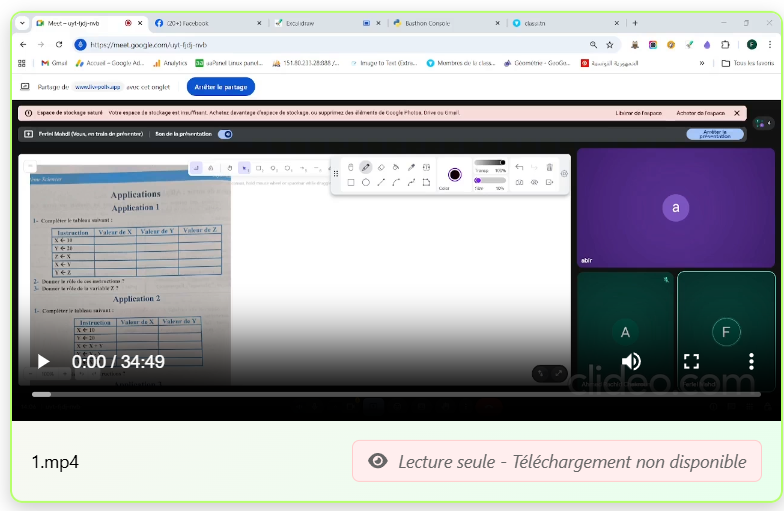Select the rectangle shape tool

[x=350, y=183]
